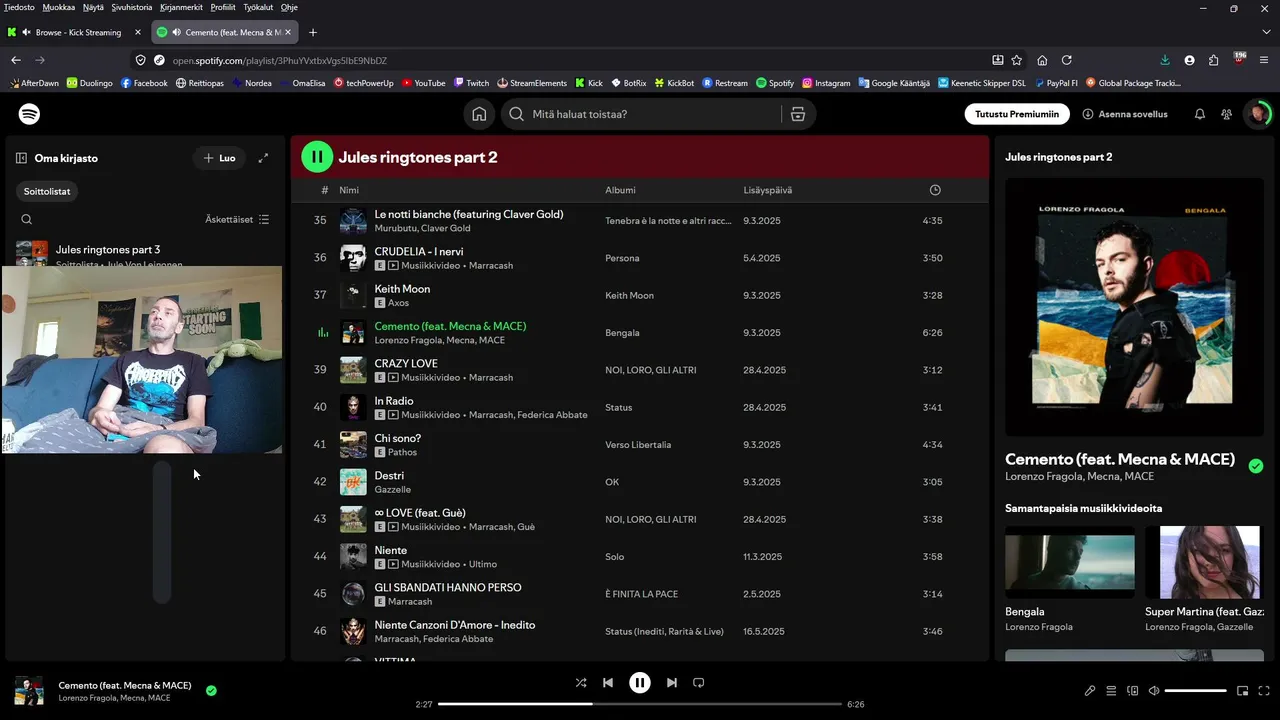Open the notifications bell in Spotify
The image size is (1280, 720).
[1200, 114]
